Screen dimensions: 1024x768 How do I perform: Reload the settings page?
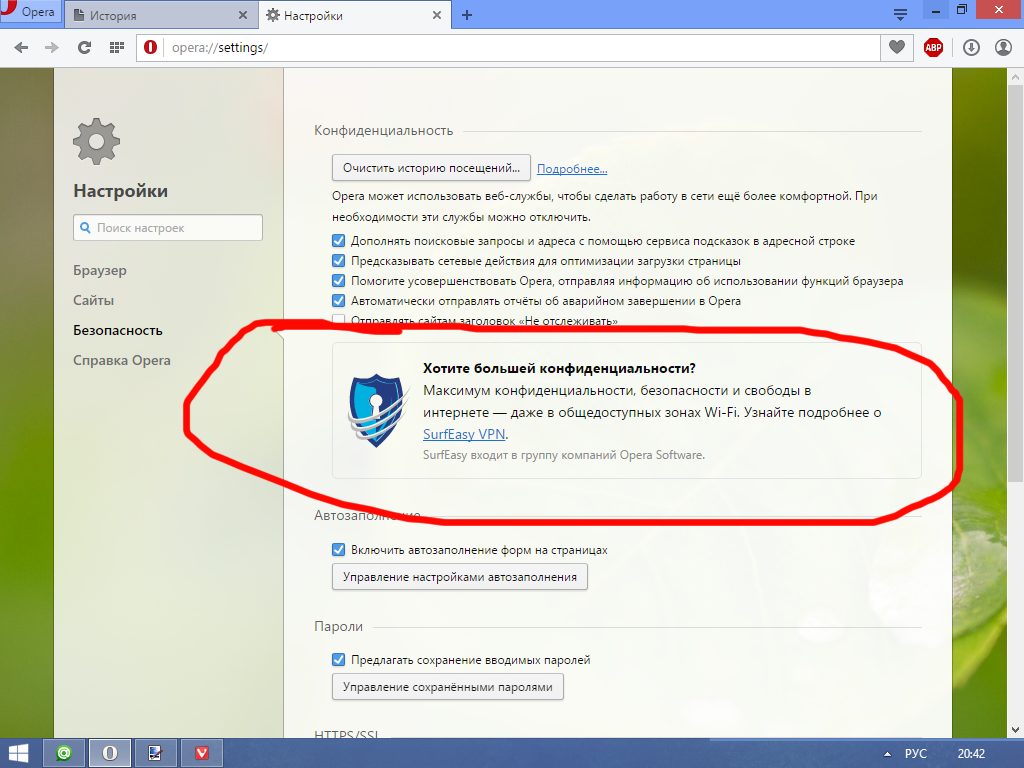tap(84, 48)
